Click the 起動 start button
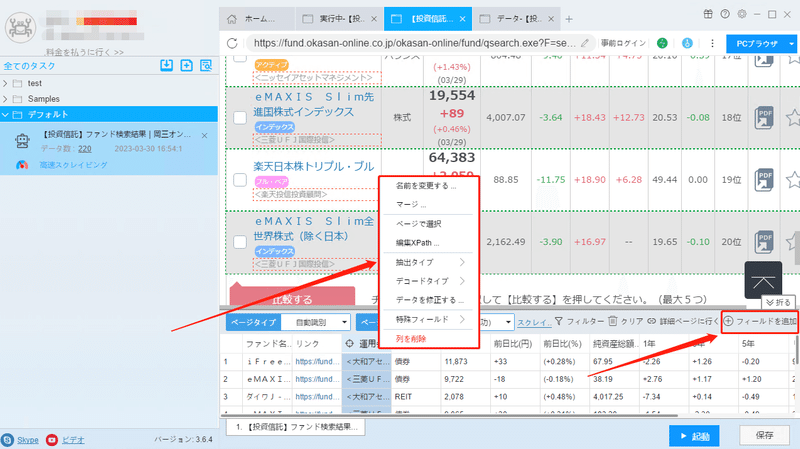 (694, 436)
